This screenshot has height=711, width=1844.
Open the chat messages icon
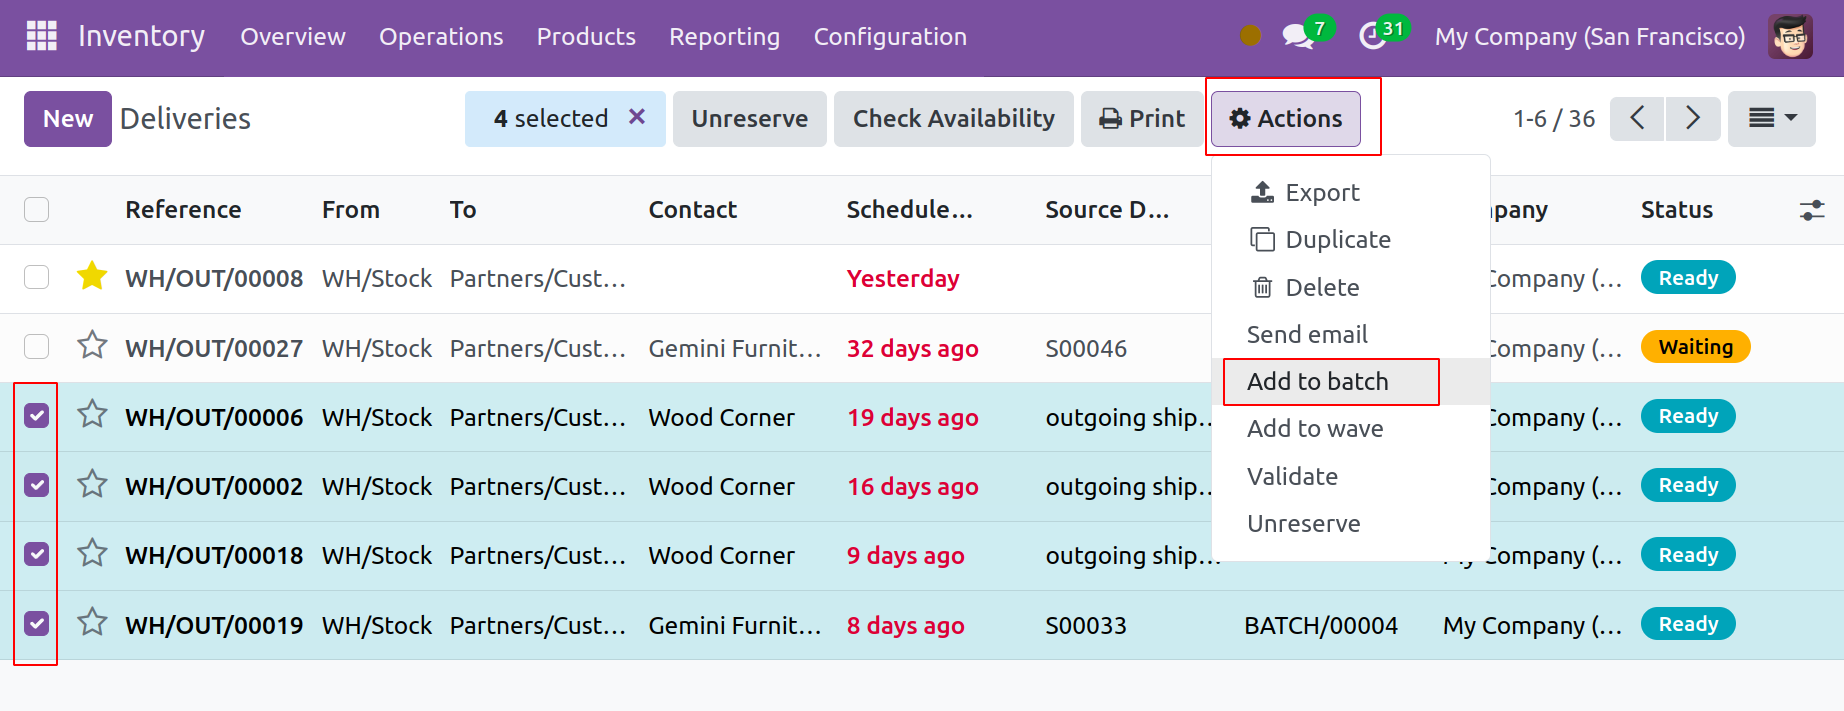click(x=1298, y=37)
